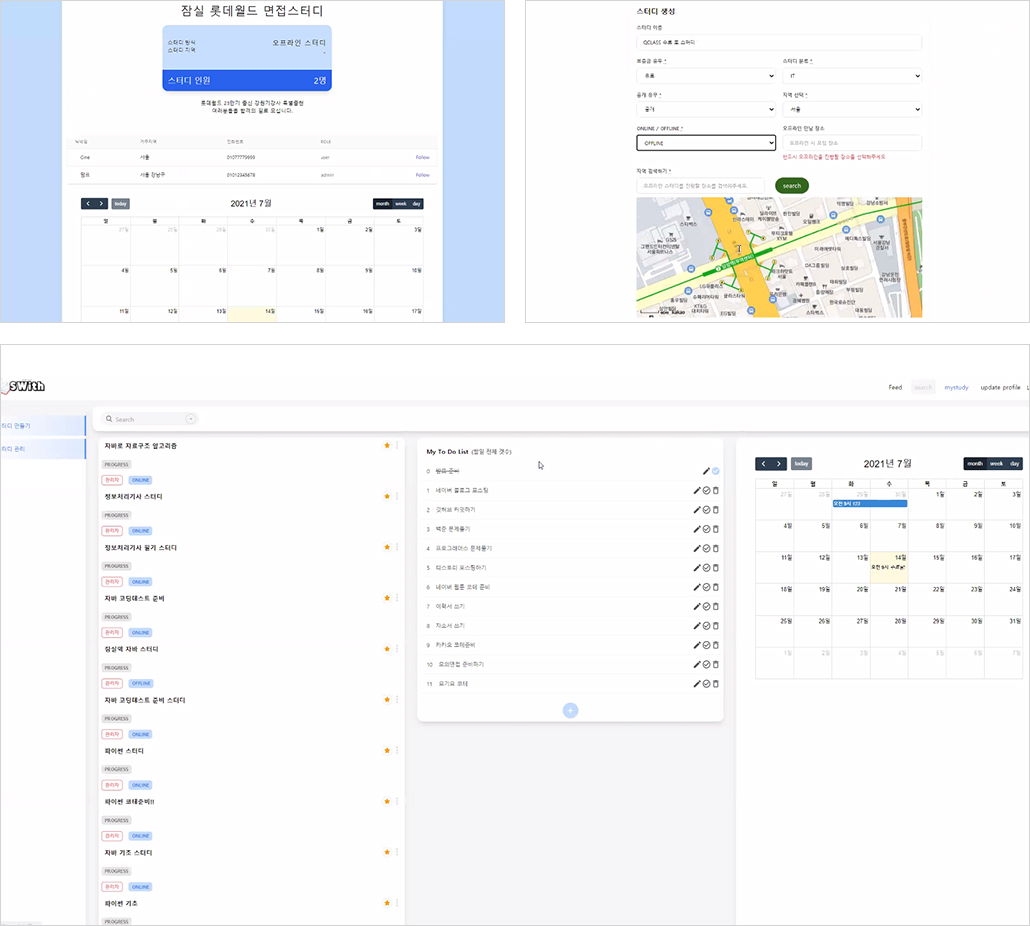Go to the next month in the bottom calendar

tap(778, 464)
